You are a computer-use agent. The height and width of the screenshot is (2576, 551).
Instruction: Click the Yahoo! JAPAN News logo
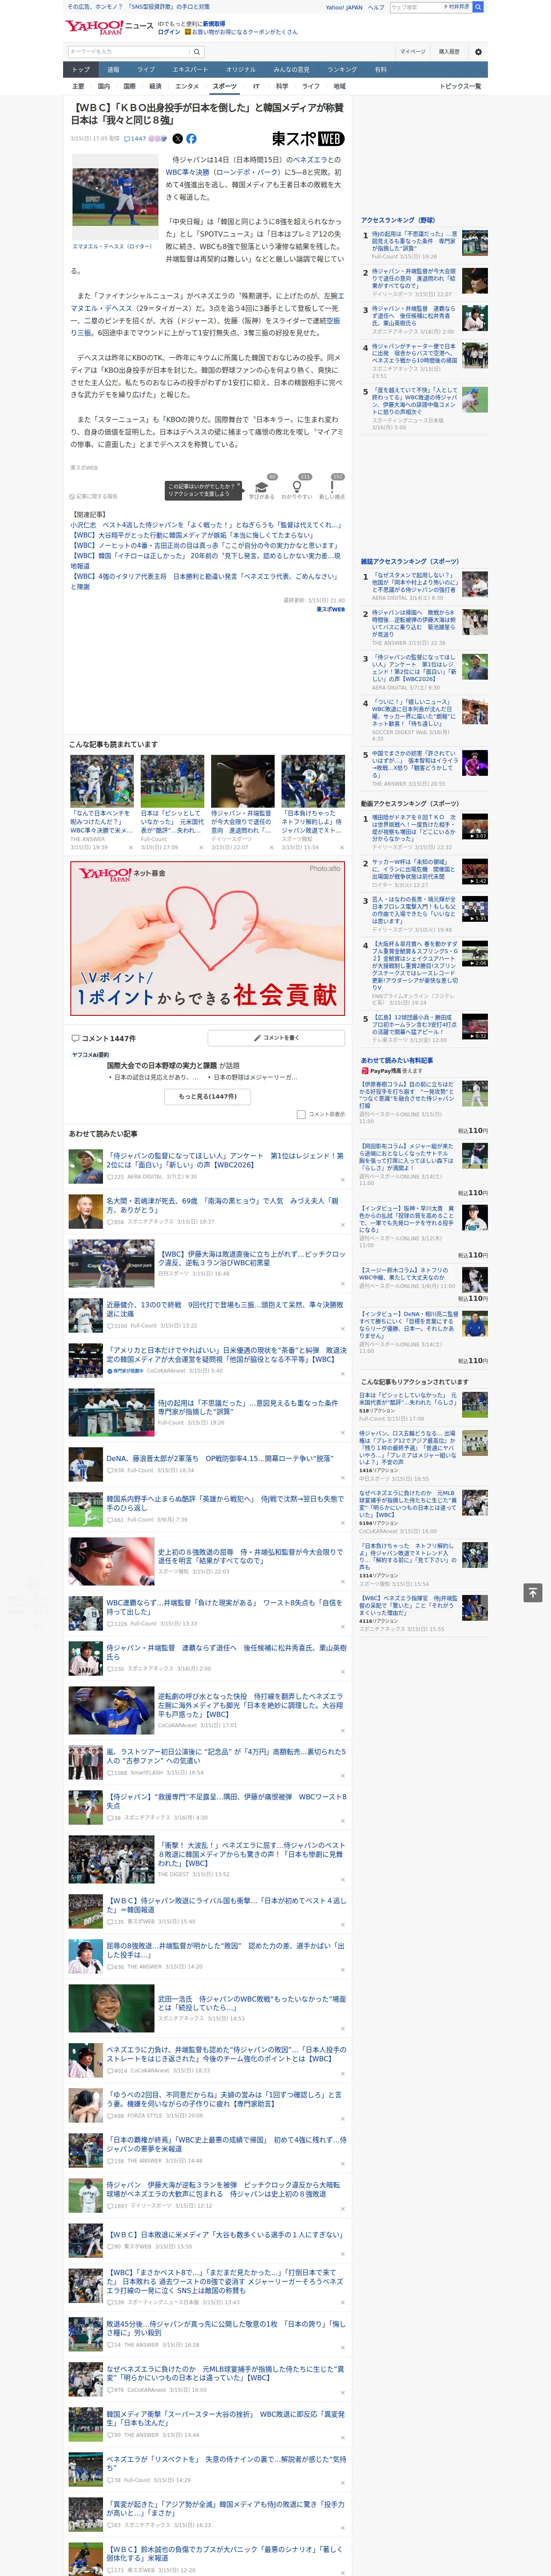[x=110, y=27]
